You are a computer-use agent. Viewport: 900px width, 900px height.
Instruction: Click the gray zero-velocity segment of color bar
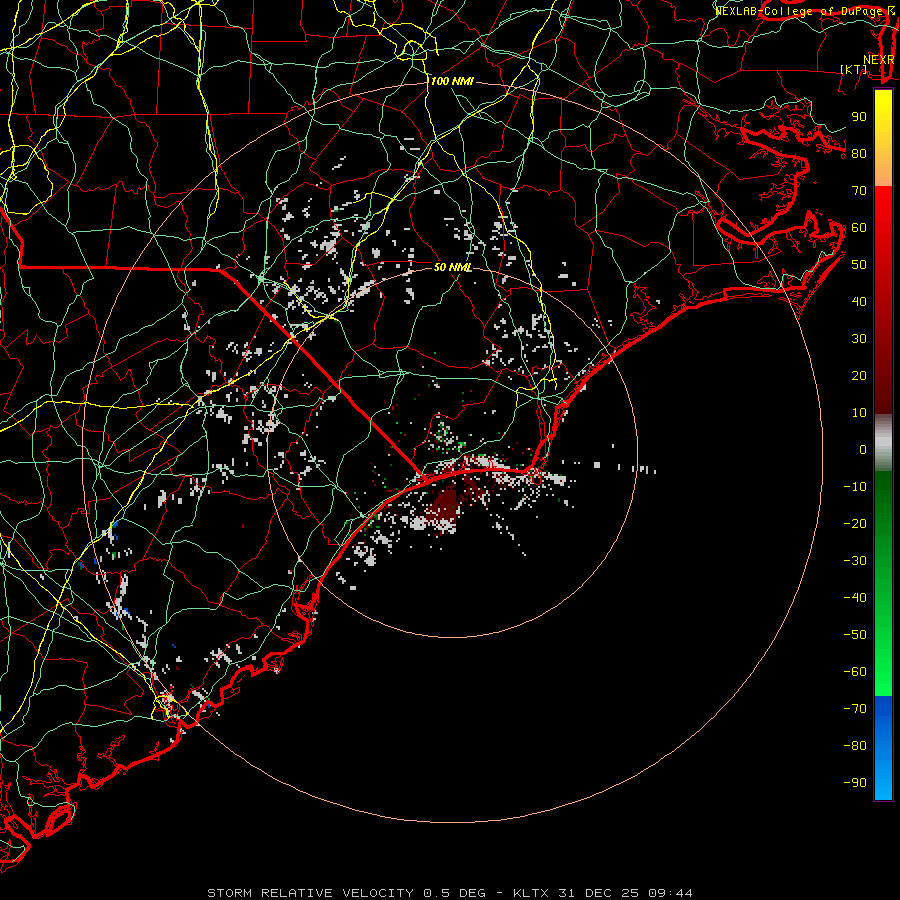click(883, 443)
